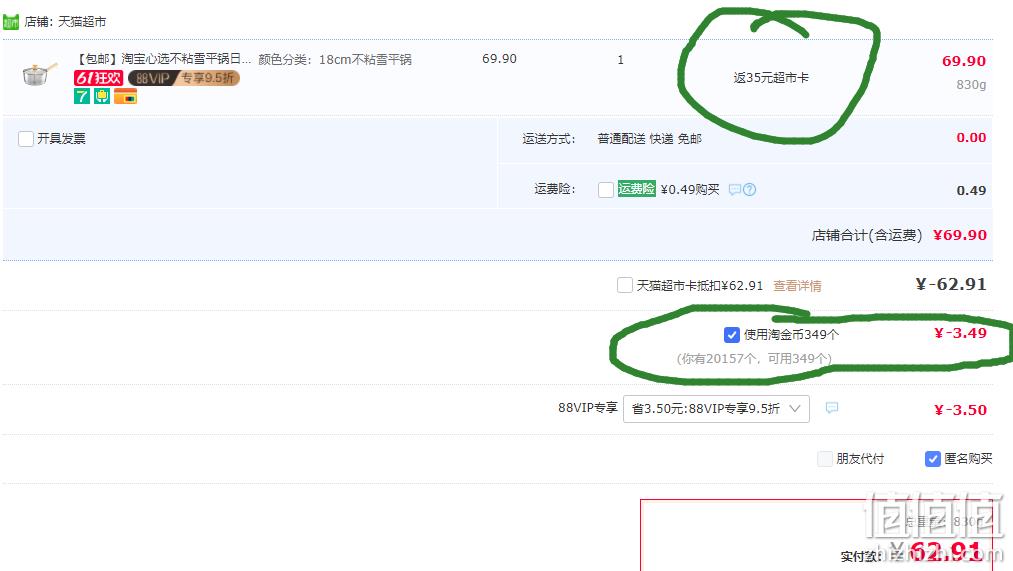This screenshot has height=571, width=1013.
Task: Open the shipping insurance help question icon
Action: 749,190
